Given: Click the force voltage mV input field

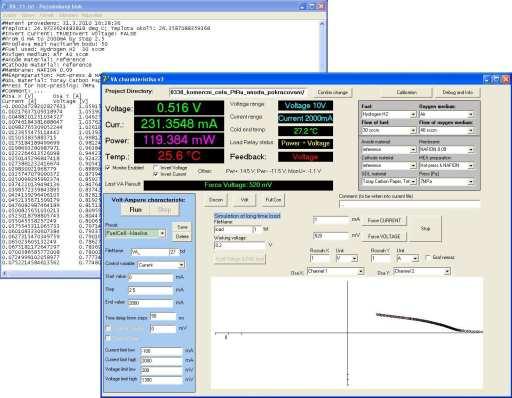Looking at the screenshot, I should pos(331,236).
